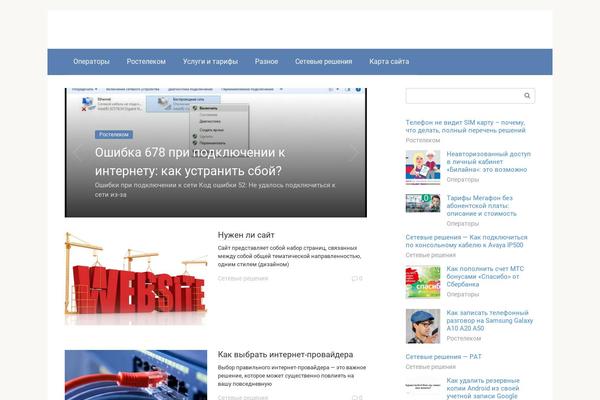
Task: Click the WEBSITE construction thumbnail
Action: pos(136,278)
